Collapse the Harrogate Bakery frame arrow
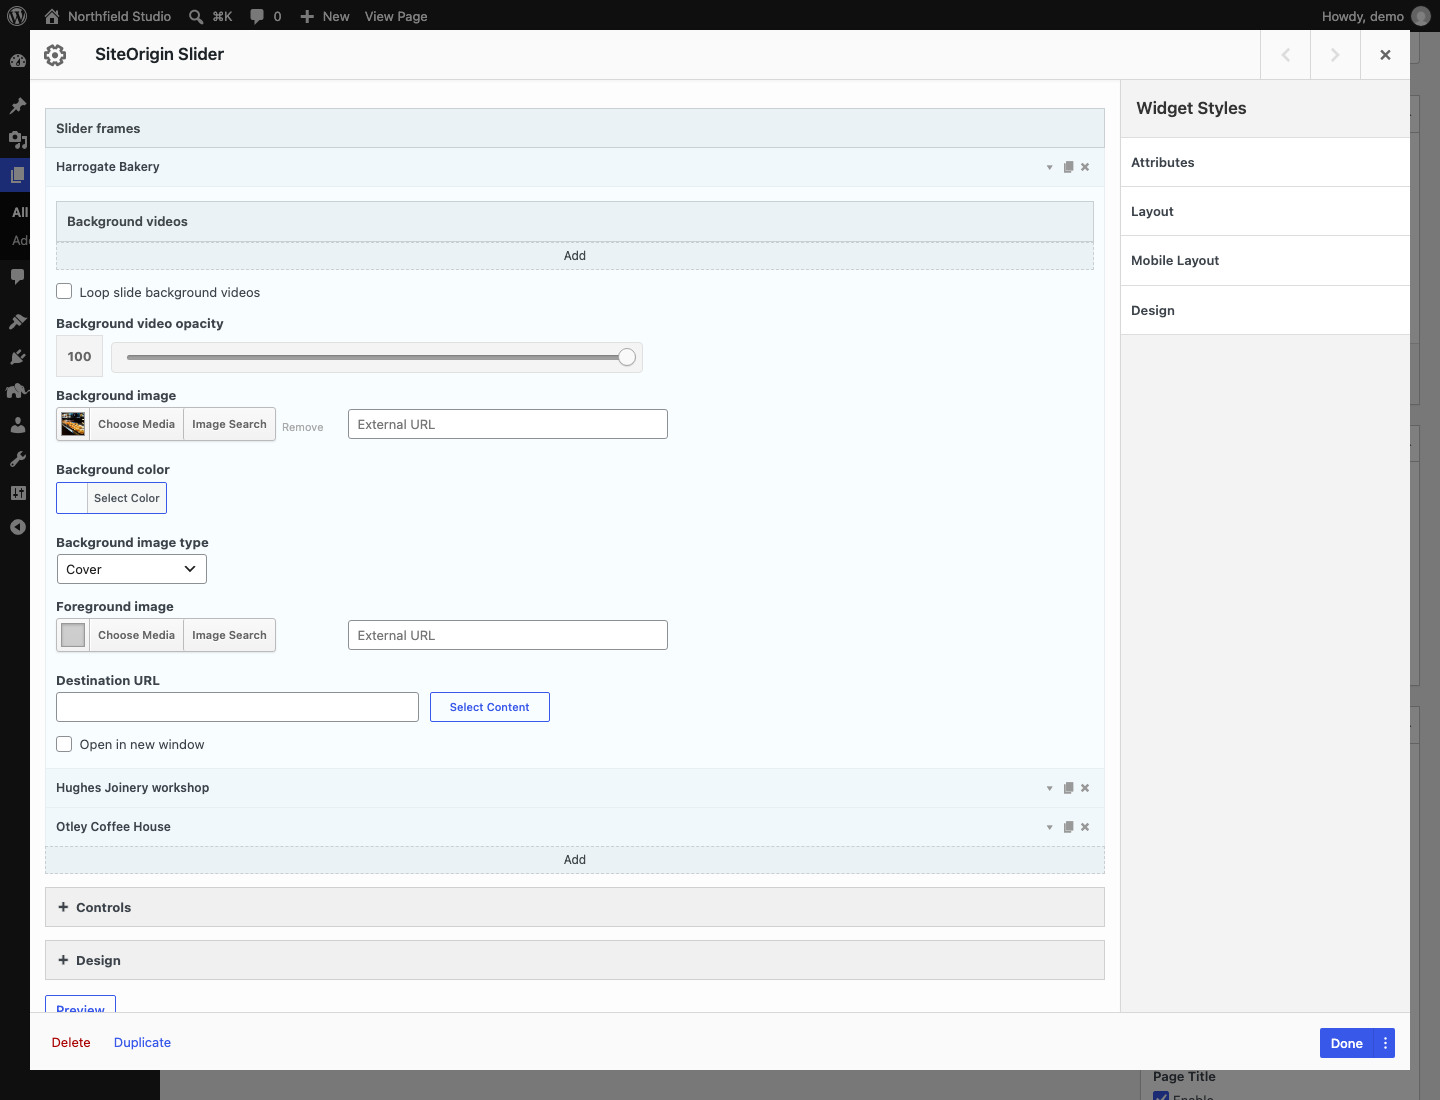The height and width of the screenshot is (1100, 1440). (1049, 167)
